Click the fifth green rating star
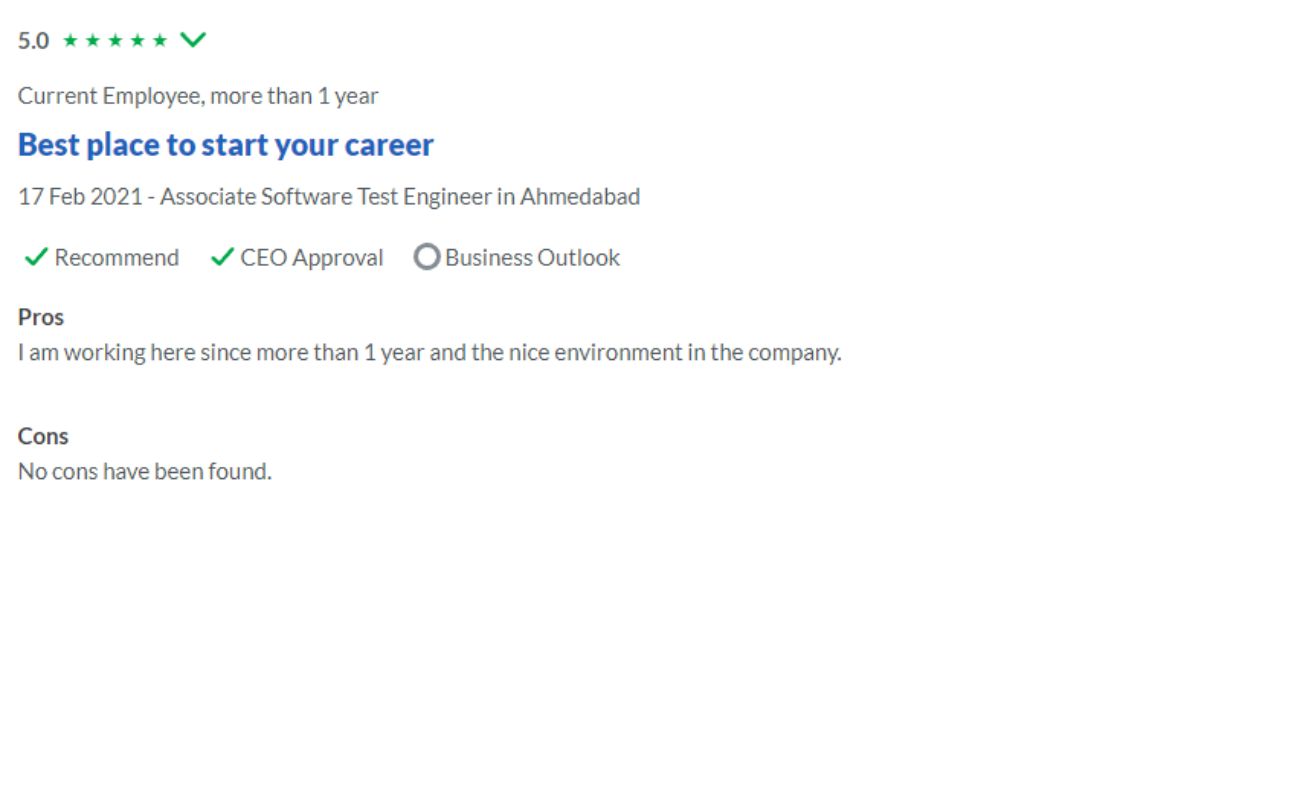 tap(160, 41)
